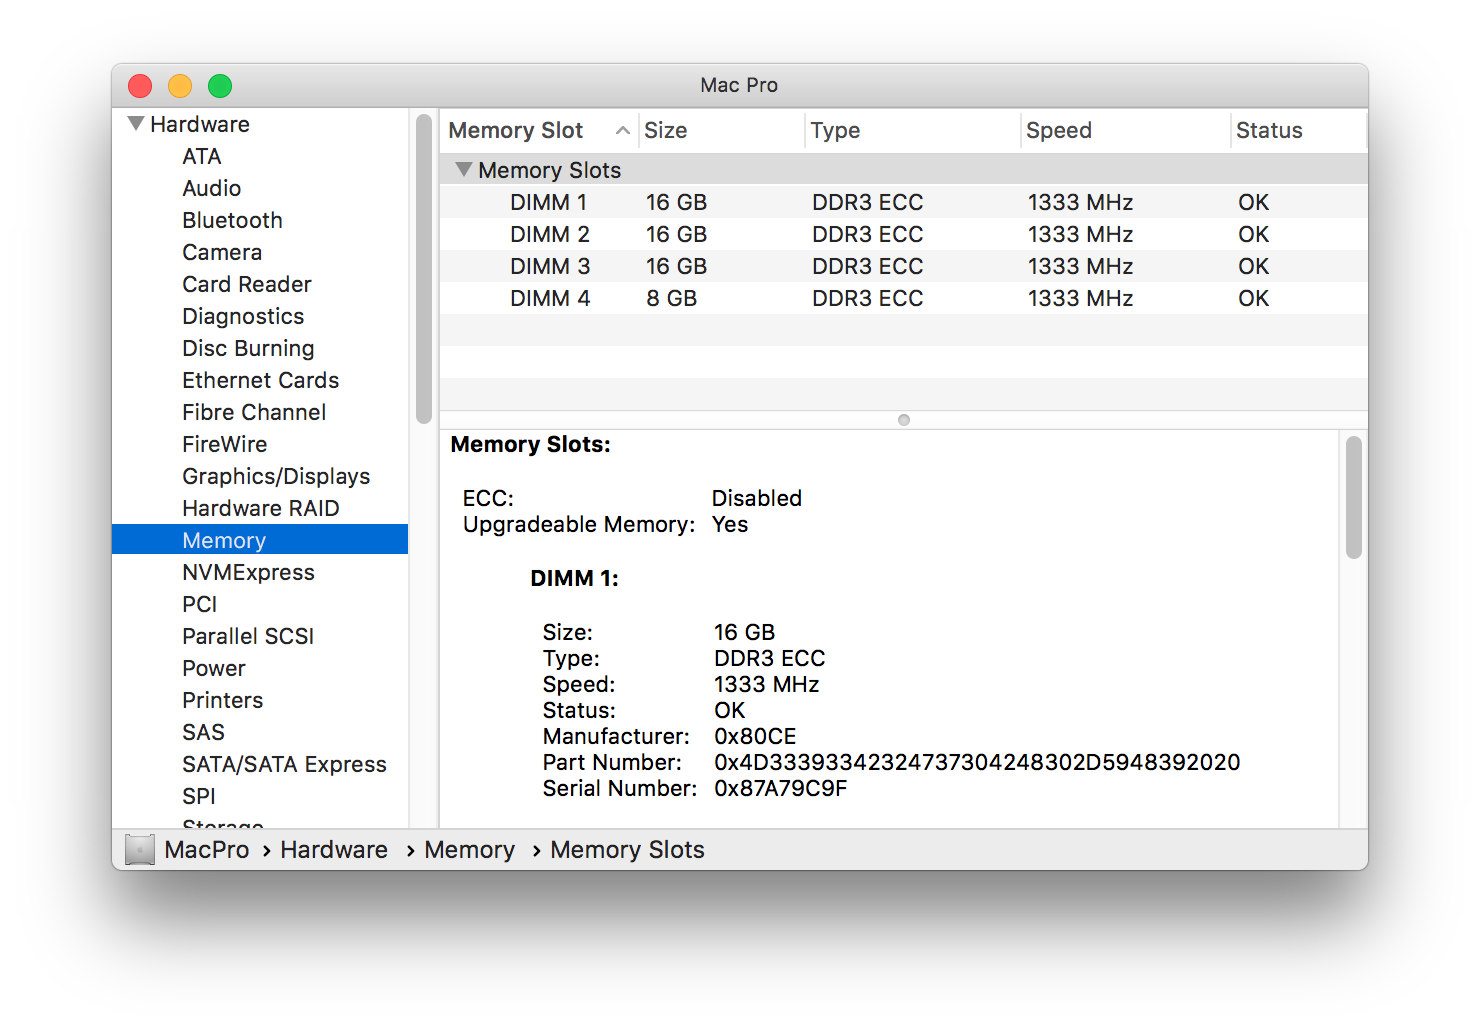Sort by the Size column header
The width and height of the screenshot is (1480, 1030).
coord(721,131)
